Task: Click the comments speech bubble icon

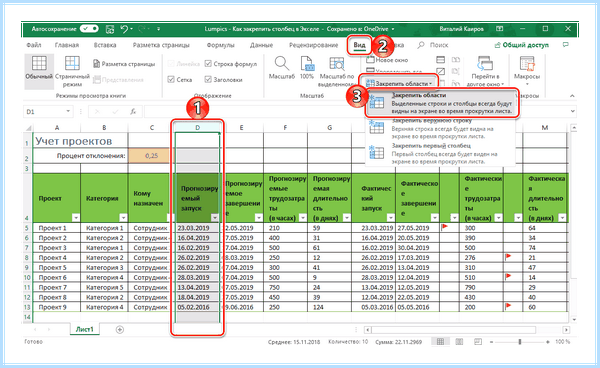Action: click(566, 45)
